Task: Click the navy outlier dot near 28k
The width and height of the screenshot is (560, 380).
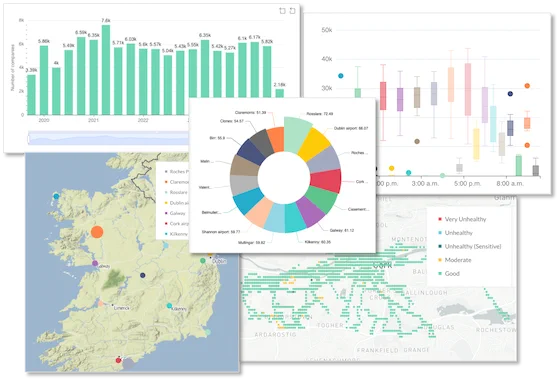Action: point(510,94)
